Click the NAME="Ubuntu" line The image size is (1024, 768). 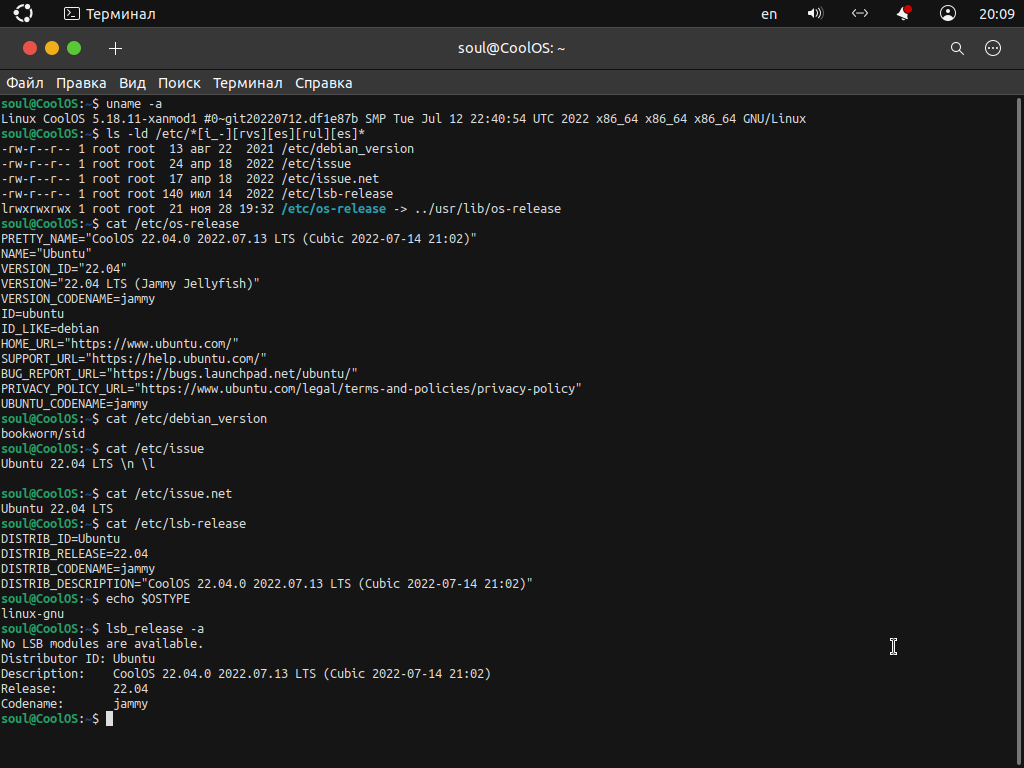click(x=46, y=254)
